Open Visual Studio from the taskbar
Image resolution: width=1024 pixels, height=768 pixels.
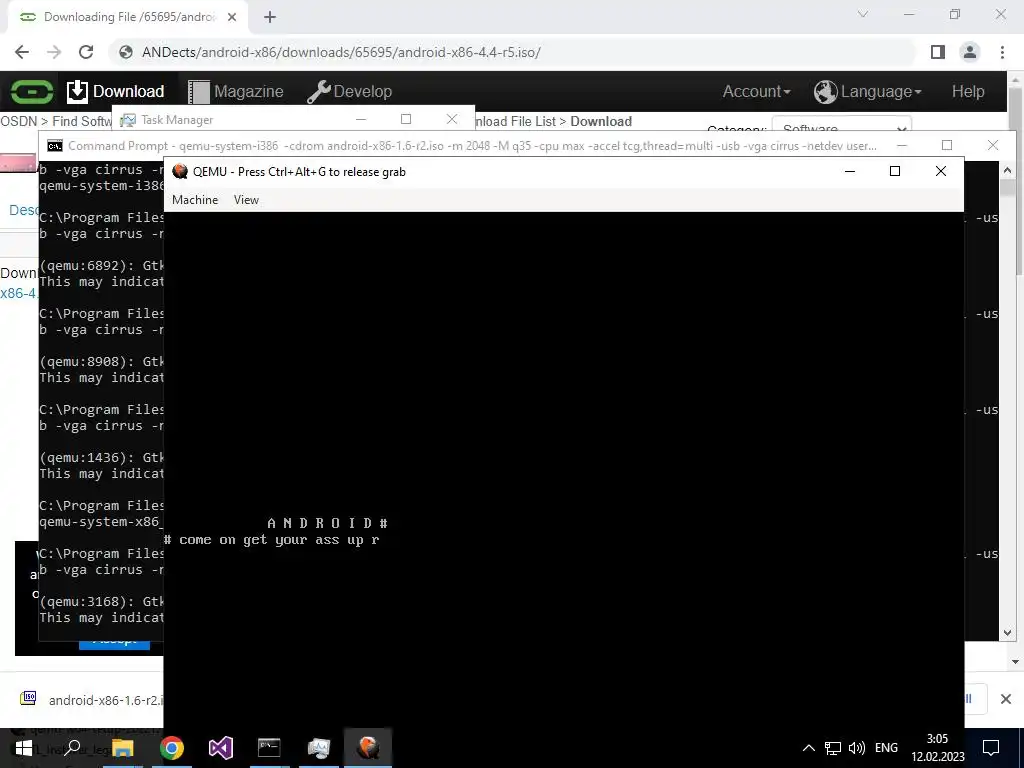[221, 748]
